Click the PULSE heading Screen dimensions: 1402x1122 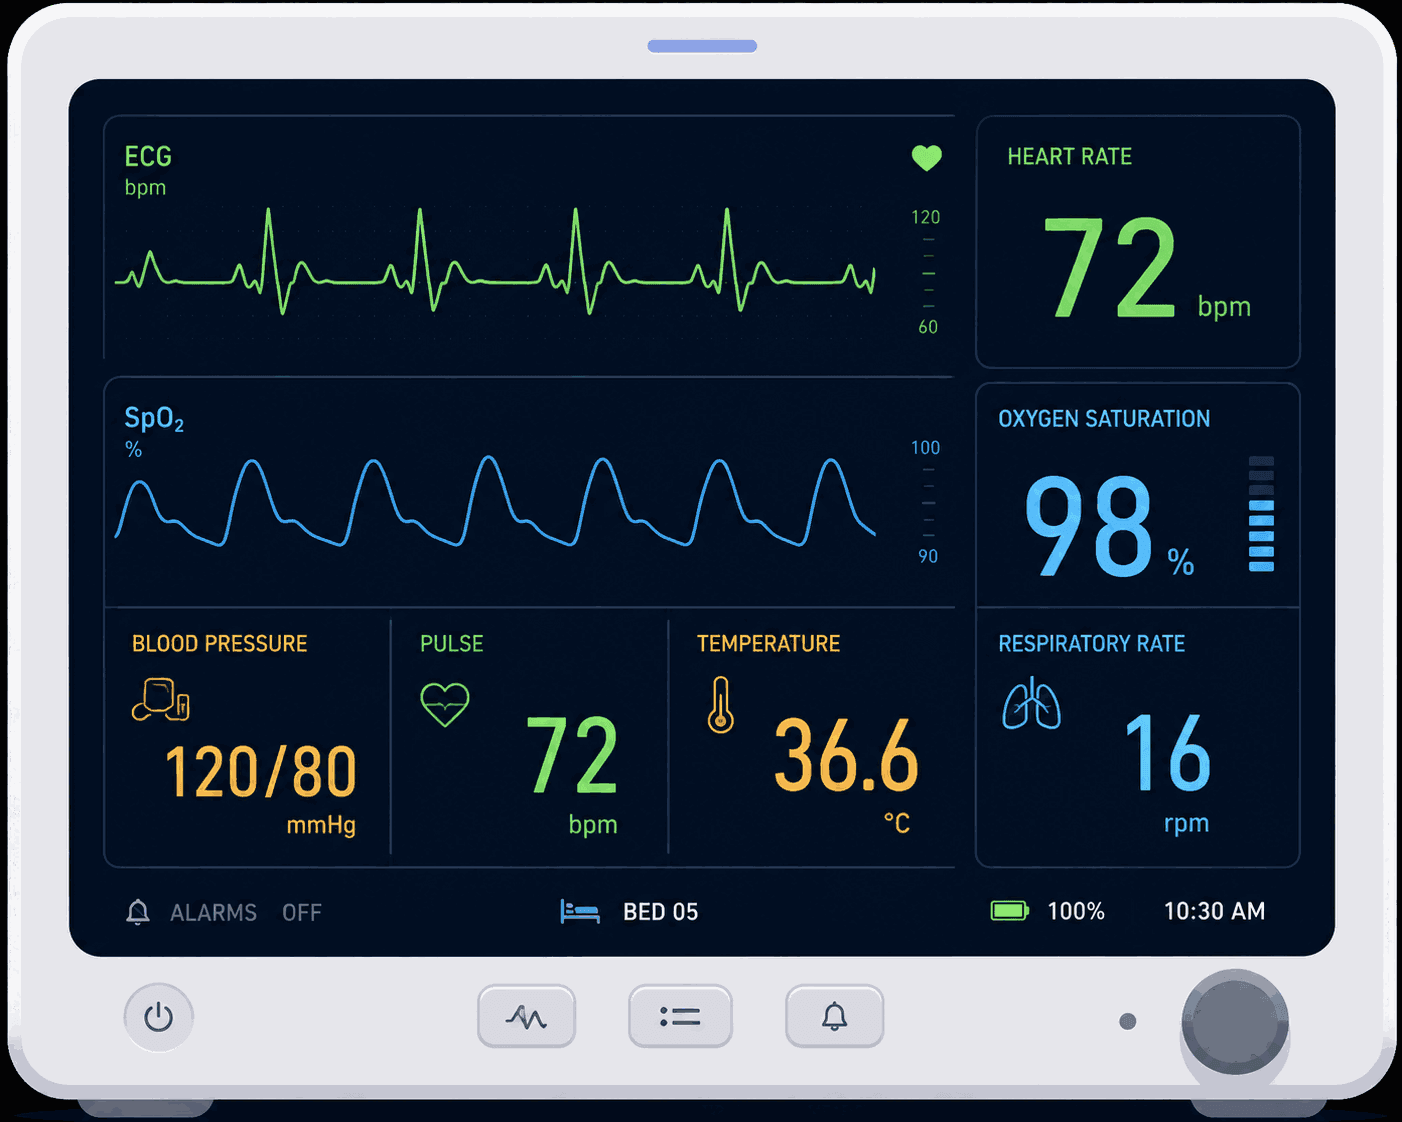[452, 644]
